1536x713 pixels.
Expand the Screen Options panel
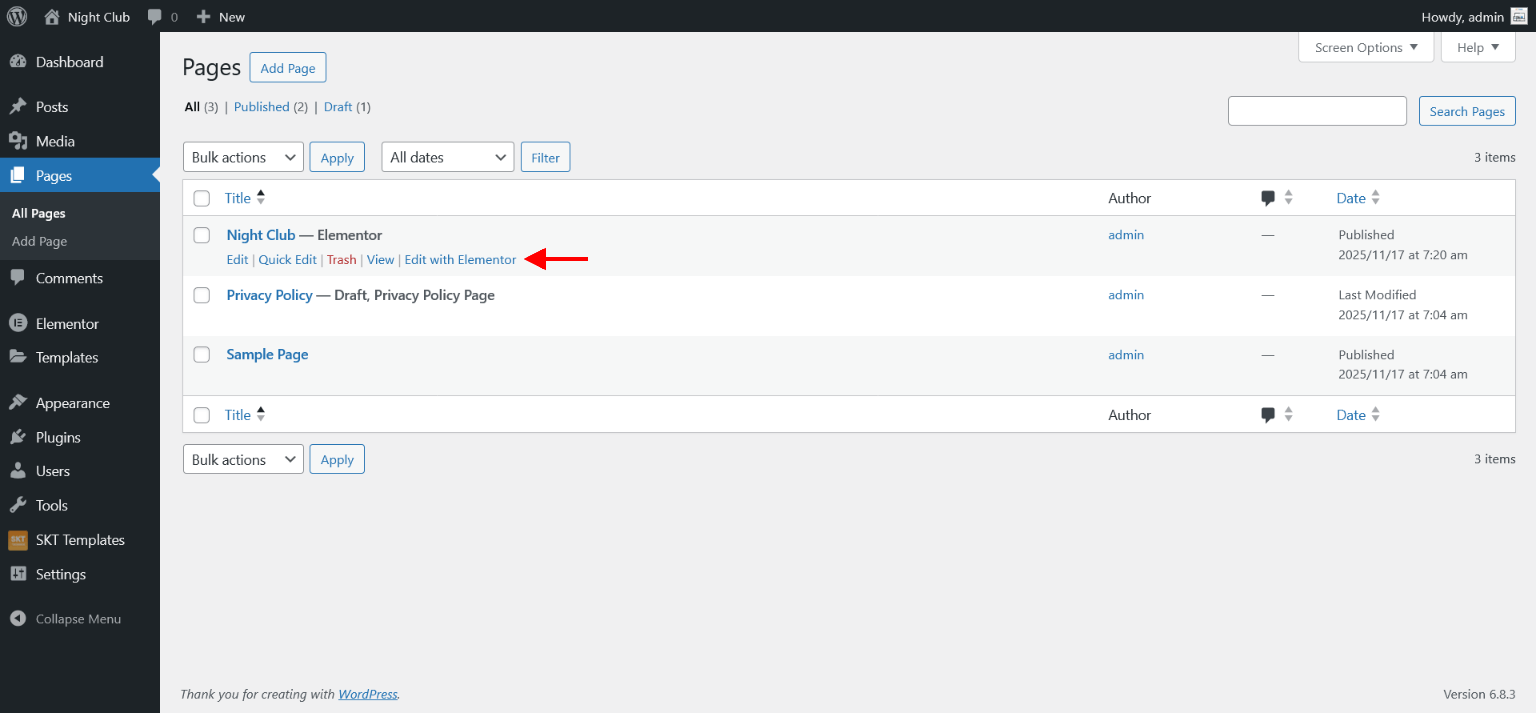tap(1365, 47)
